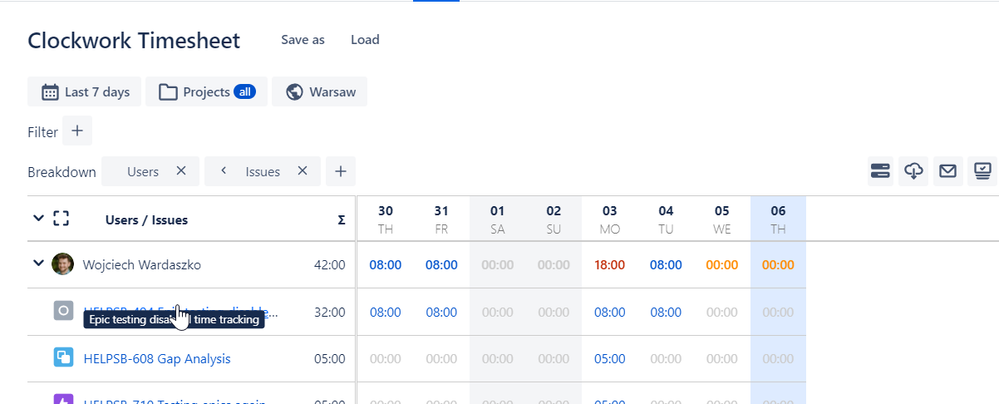Remove the Issues breakdown chip
Viewport: 999px width, 404px height.
click(x=303, y=171)
